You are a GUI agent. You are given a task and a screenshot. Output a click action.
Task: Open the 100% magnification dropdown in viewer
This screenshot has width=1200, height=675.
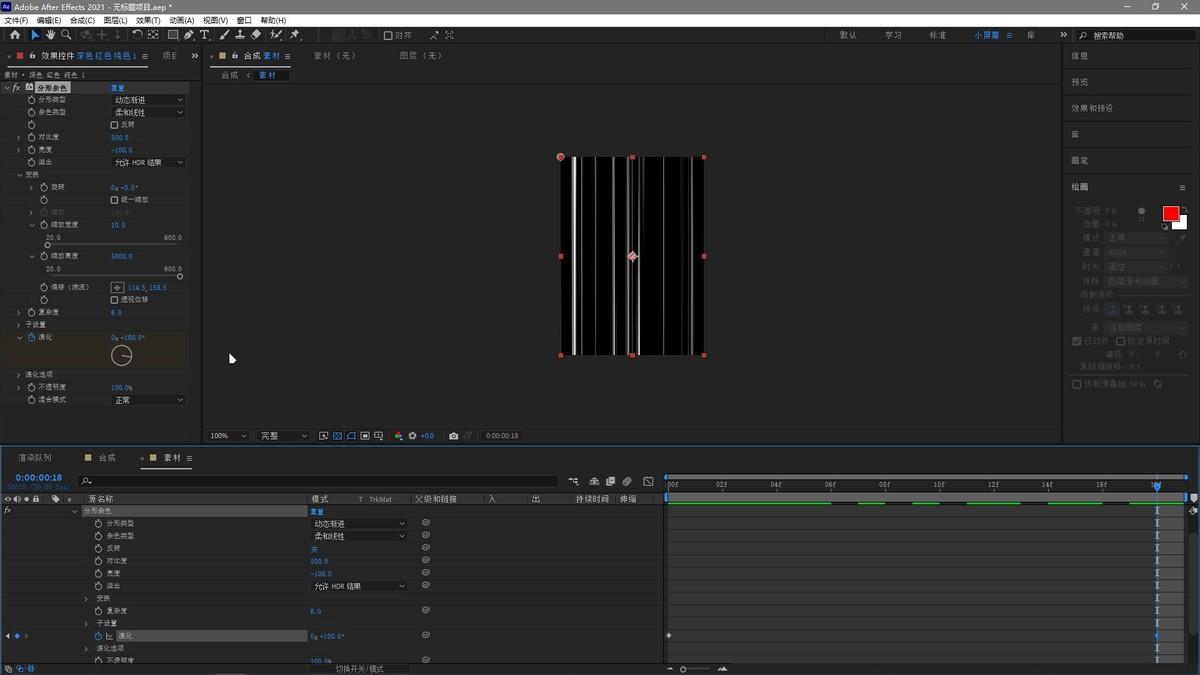229,436
